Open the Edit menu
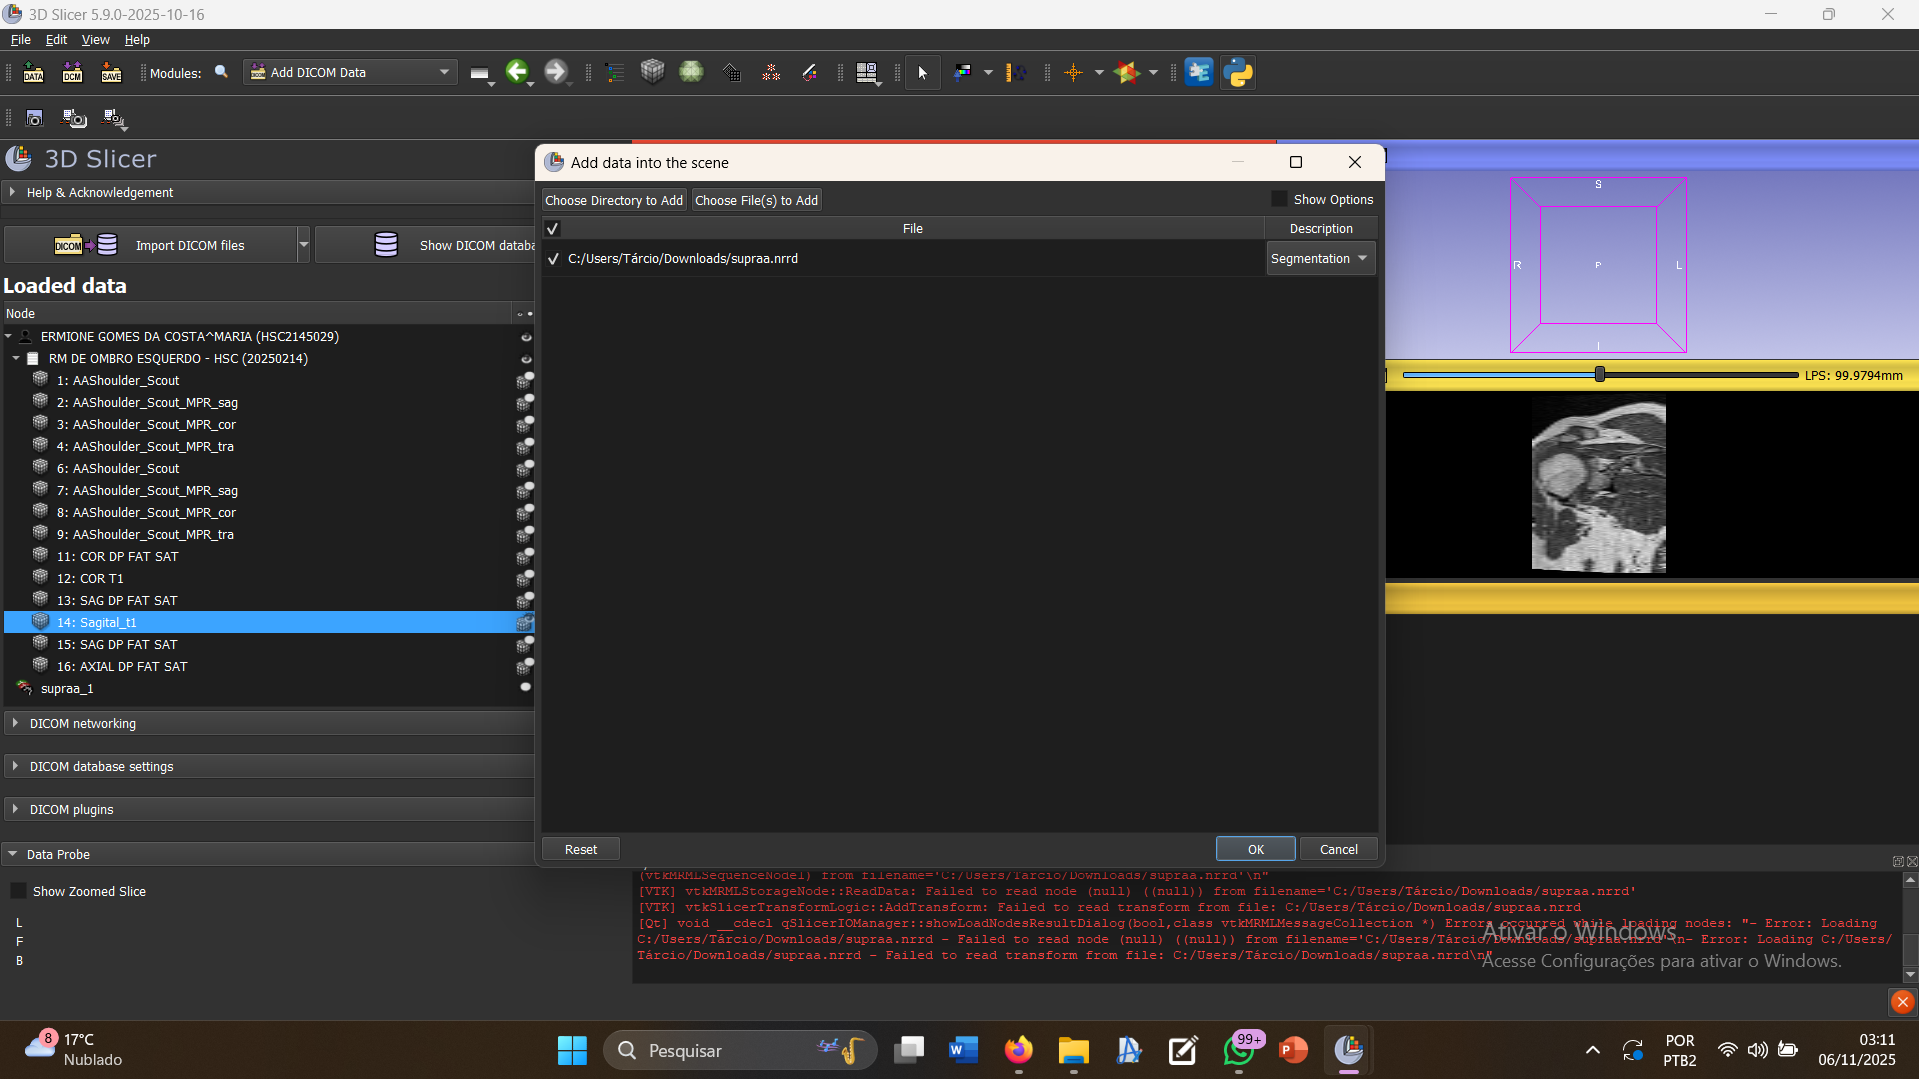This screenshot has height=1079, width=1919. [56, 40]
